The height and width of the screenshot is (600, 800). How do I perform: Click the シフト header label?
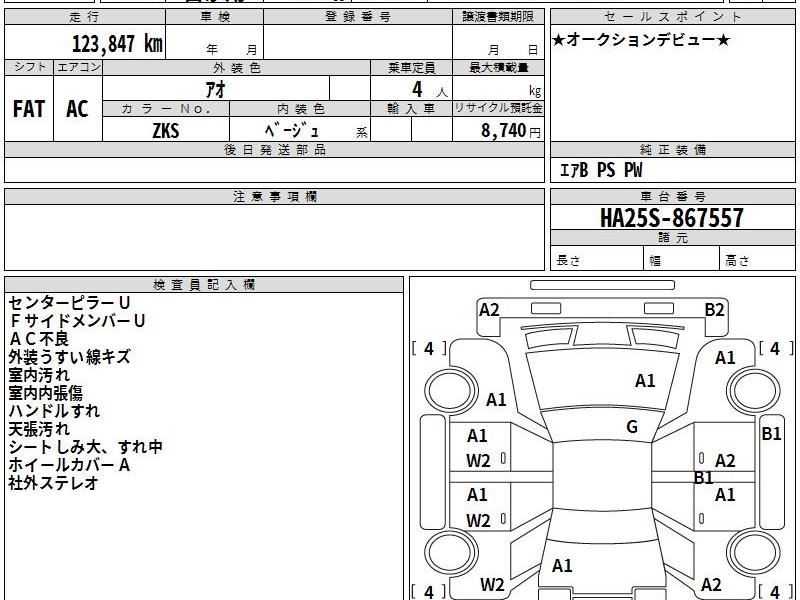(x=29, y=67)
